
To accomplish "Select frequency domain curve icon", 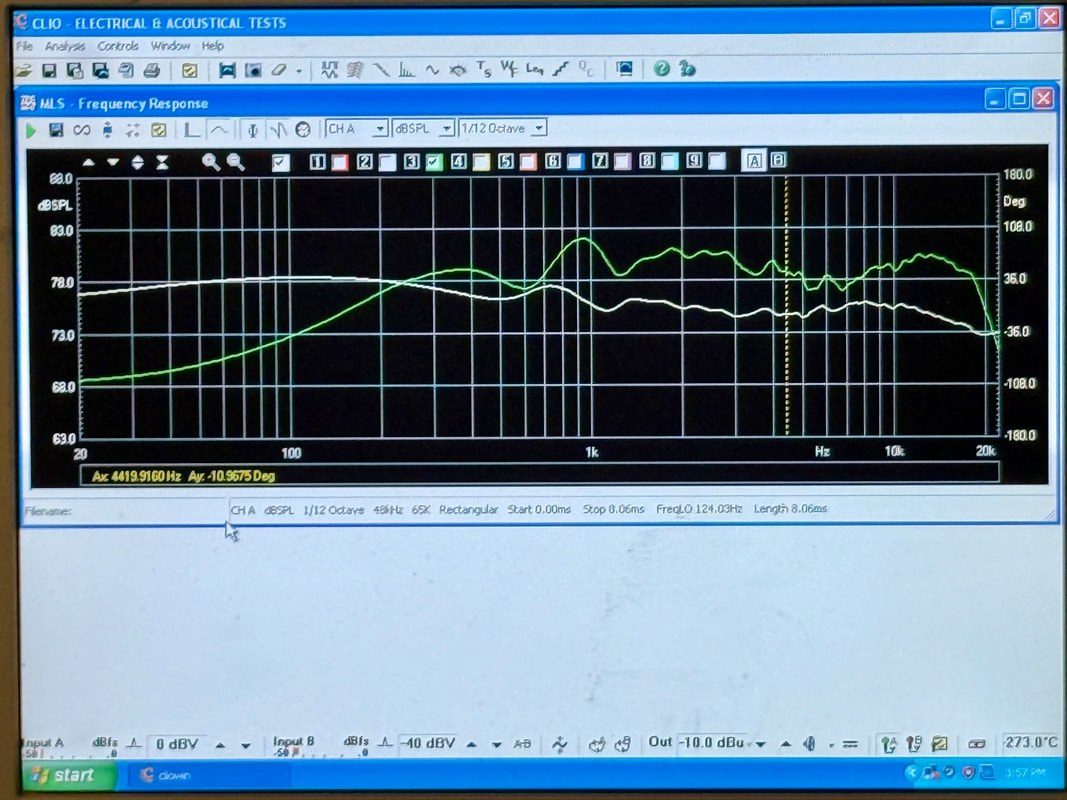I will click(218, 129).
